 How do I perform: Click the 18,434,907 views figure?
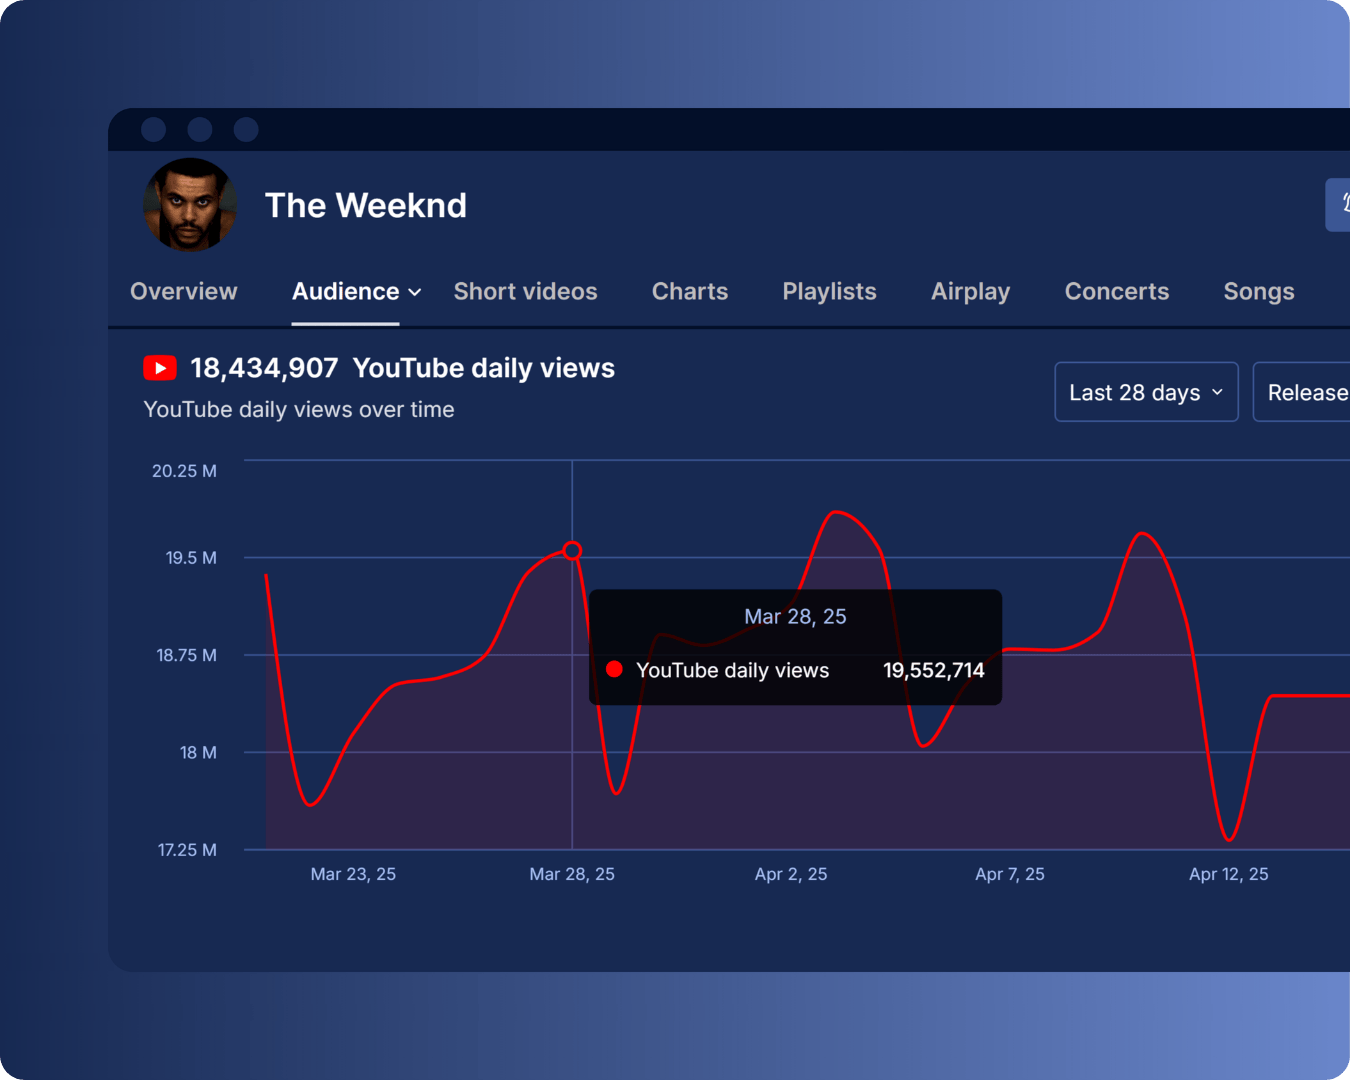(x=264, y=368)
